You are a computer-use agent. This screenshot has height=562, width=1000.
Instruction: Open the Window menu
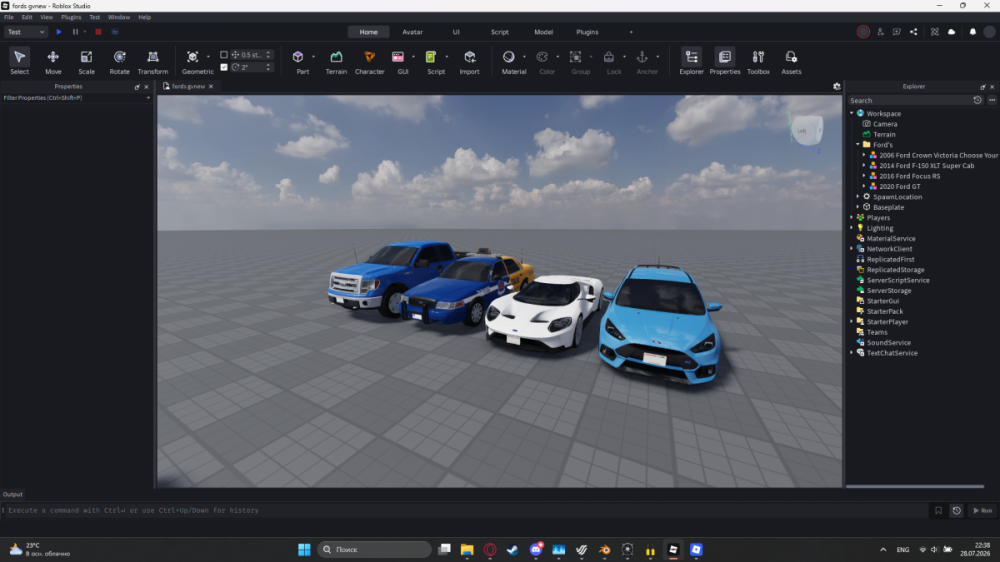119,17
